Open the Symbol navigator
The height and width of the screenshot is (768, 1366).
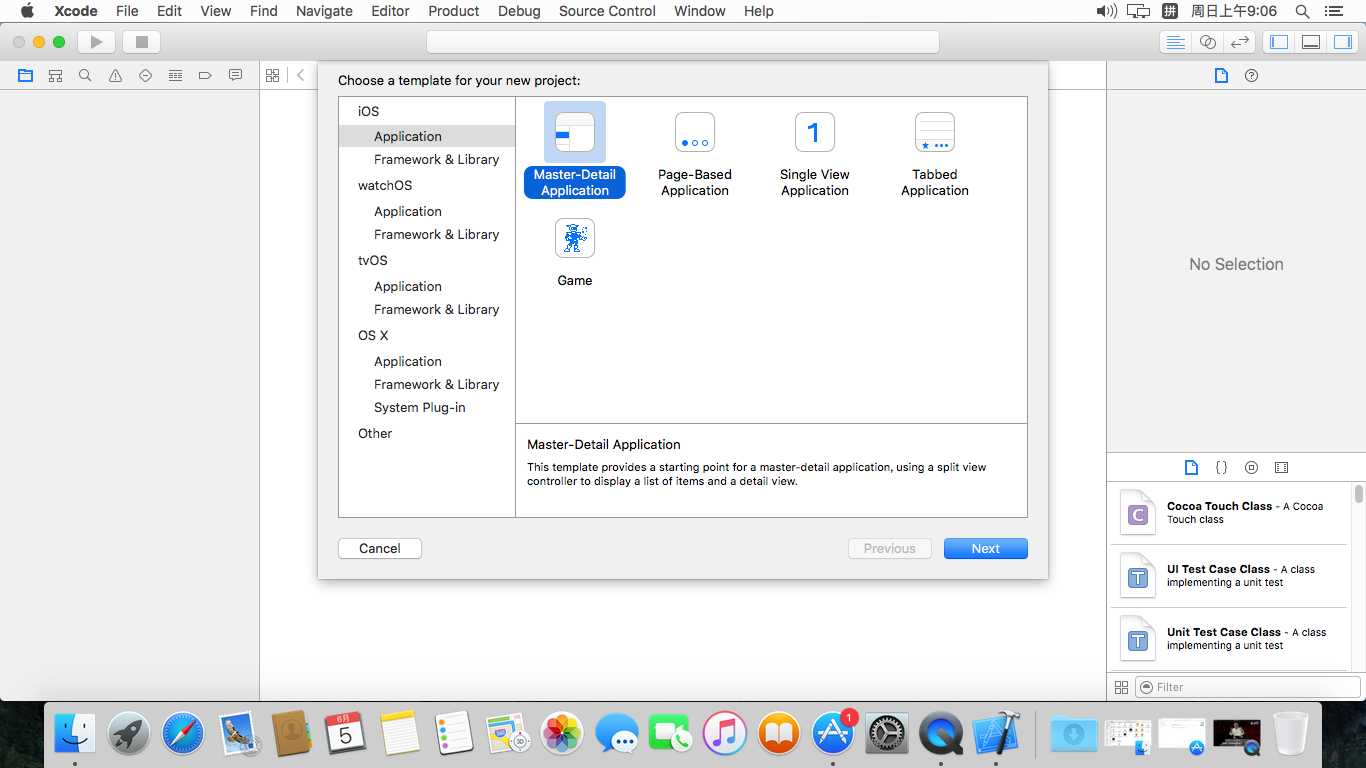pyautogui.click(x=56, y=75)
